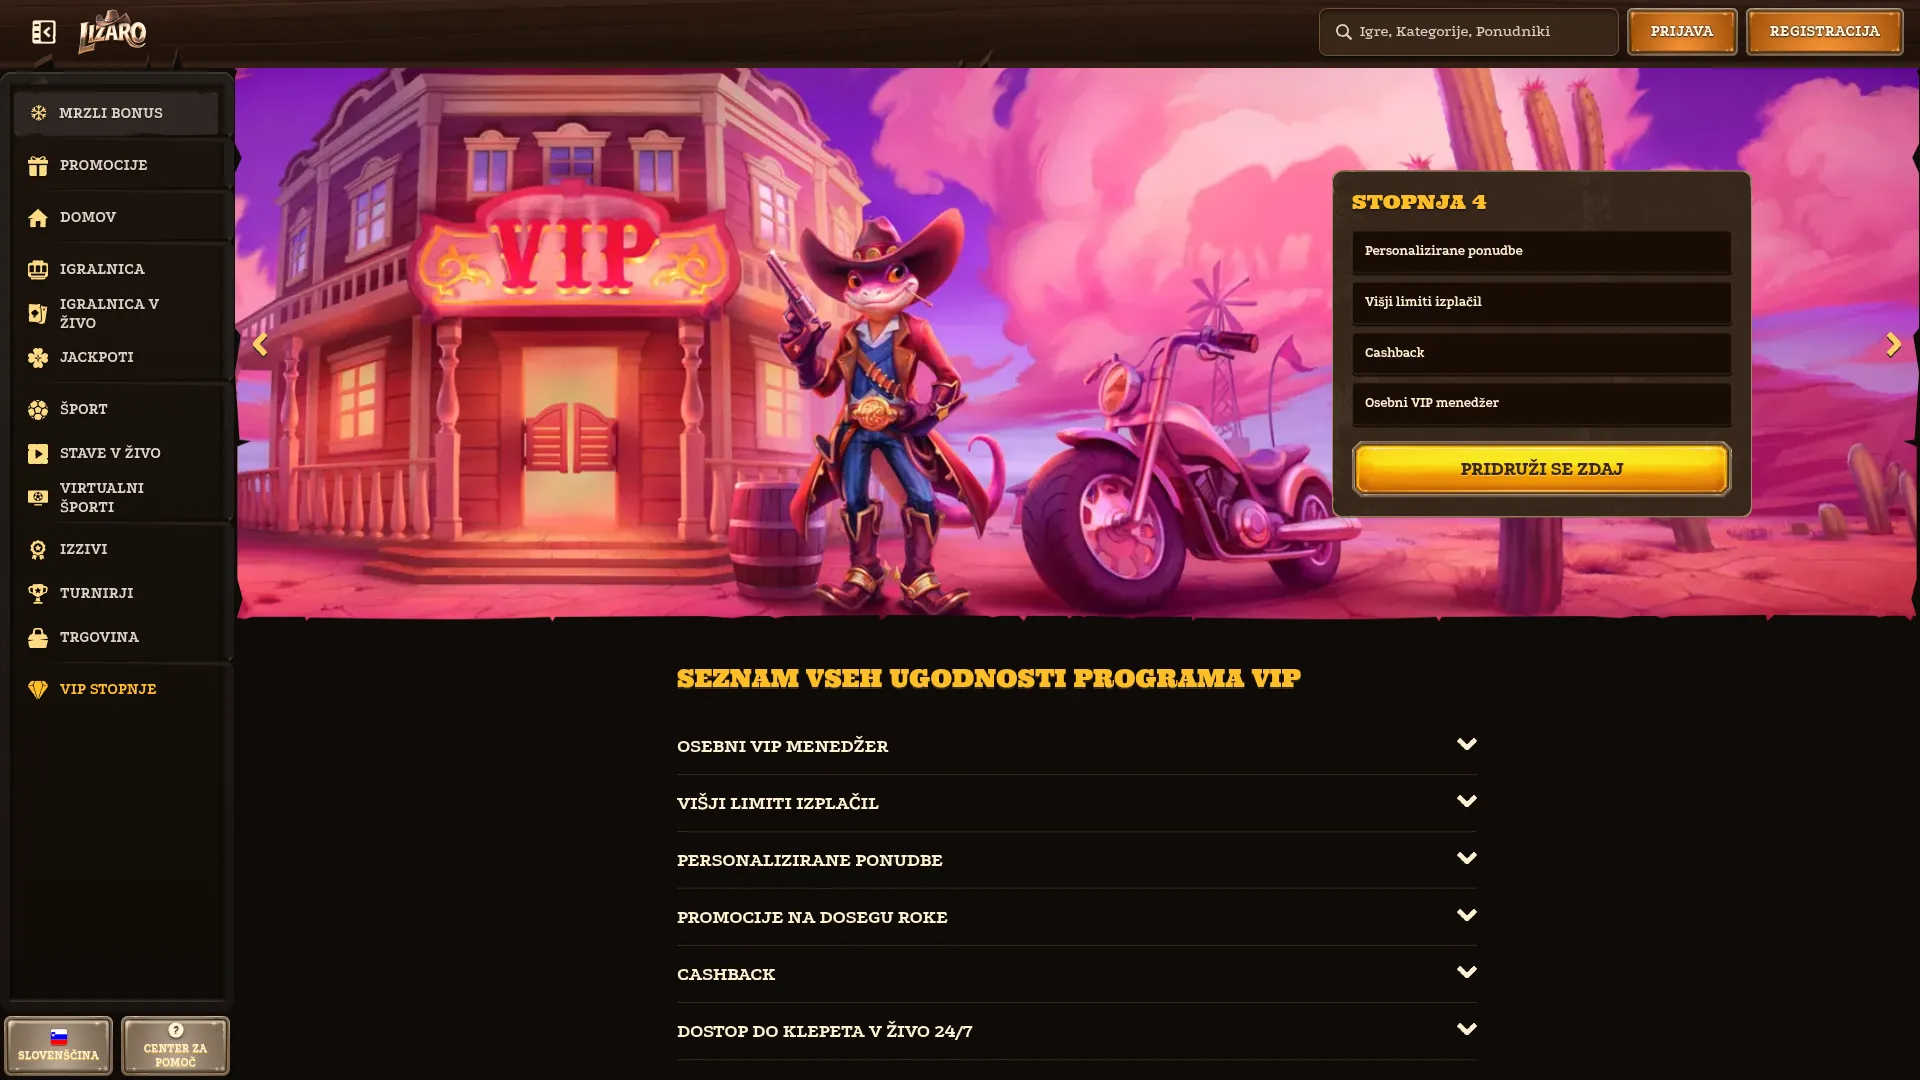Image resolution: width=1920 pixels, height=1080 pixels.
Task: Open the Slovenščina language selector
Action: click(x=58, y=1045)
